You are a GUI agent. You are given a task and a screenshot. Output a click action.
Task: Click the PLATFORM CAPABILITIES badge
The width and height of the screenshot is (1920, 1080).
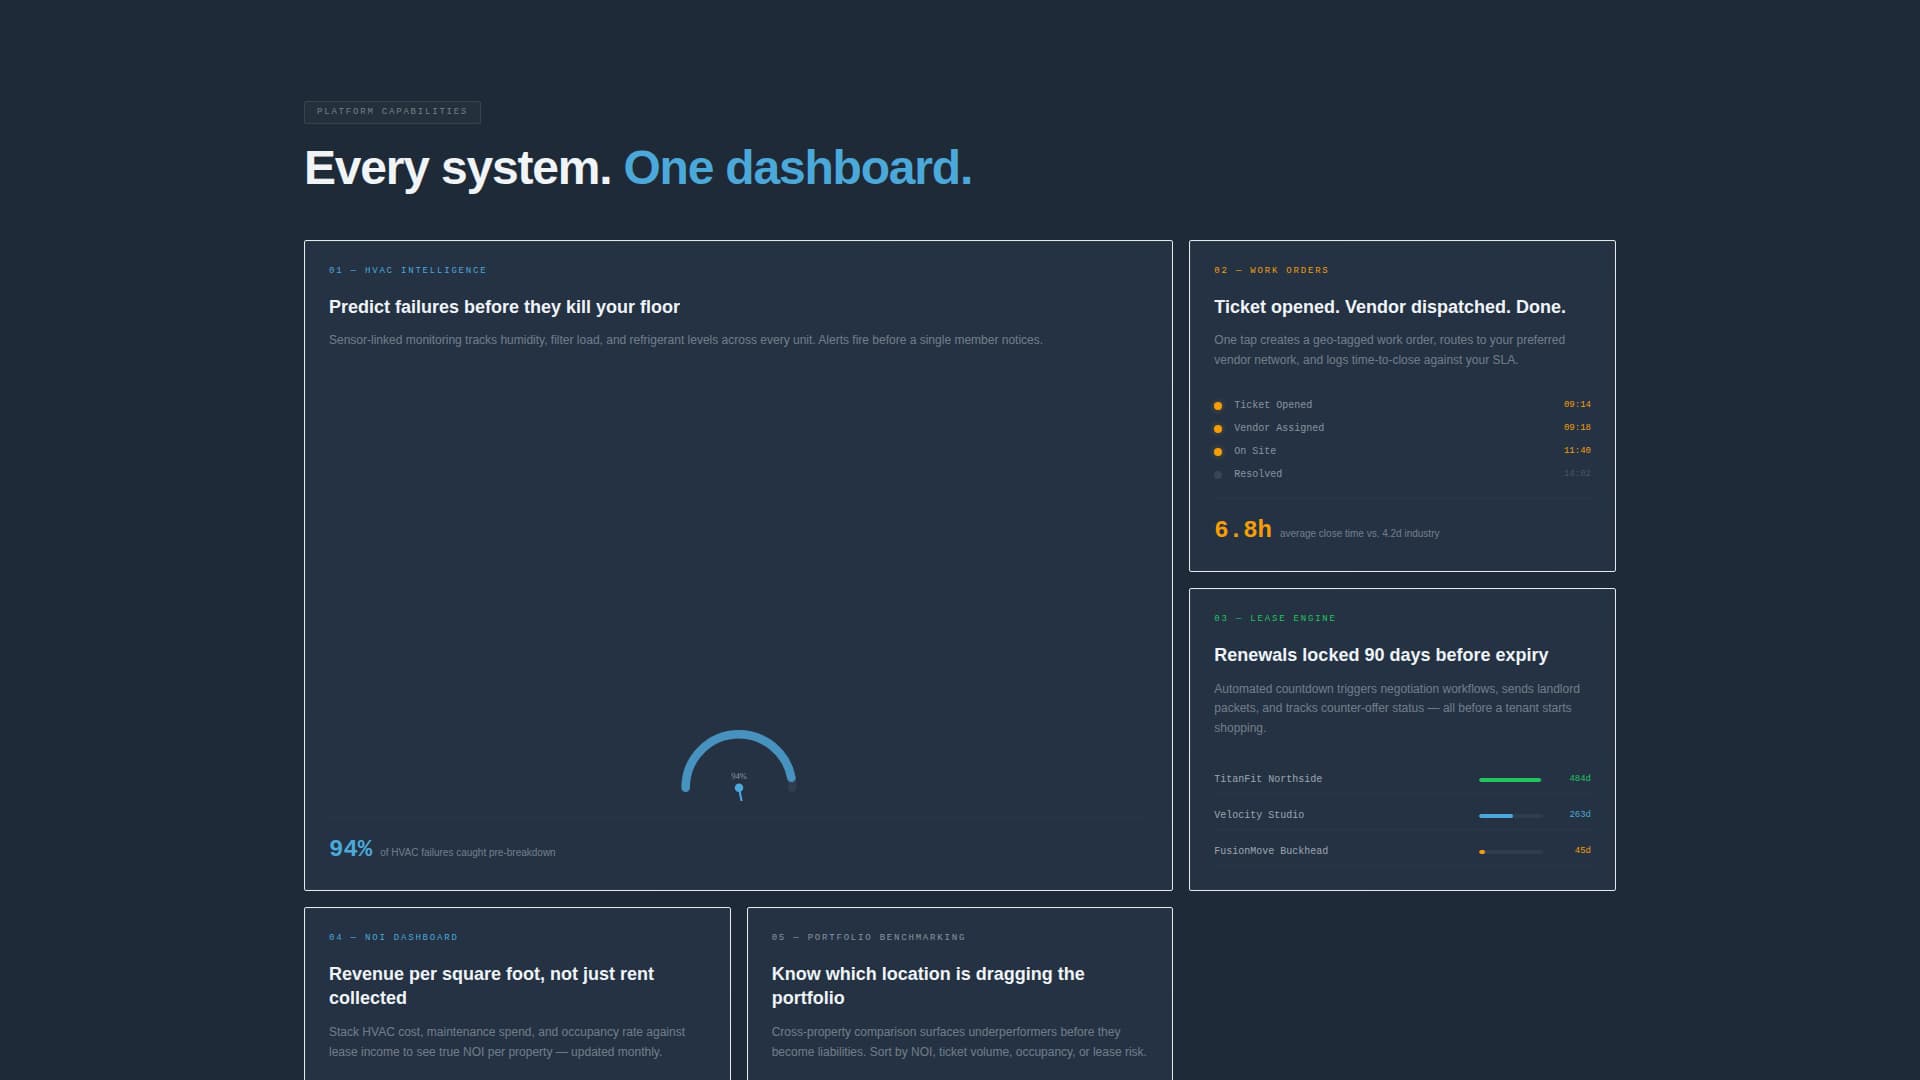392,112
